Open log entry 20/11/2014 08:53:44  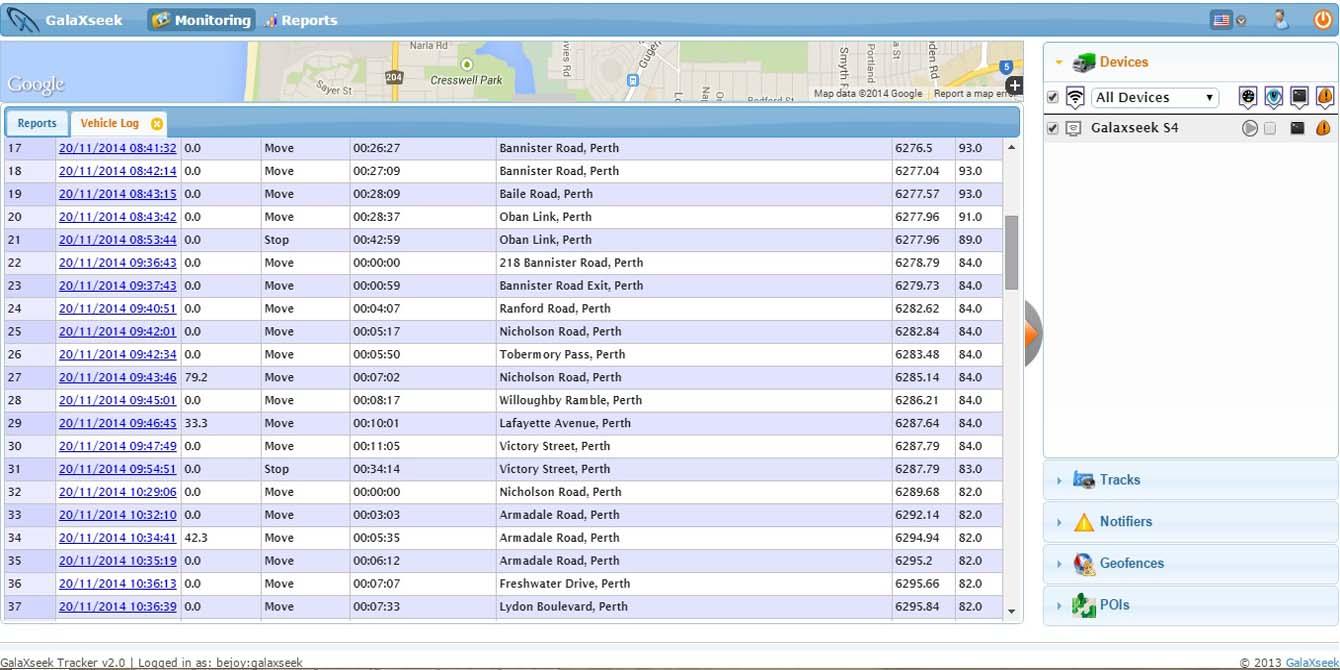[x=118, y=240]
